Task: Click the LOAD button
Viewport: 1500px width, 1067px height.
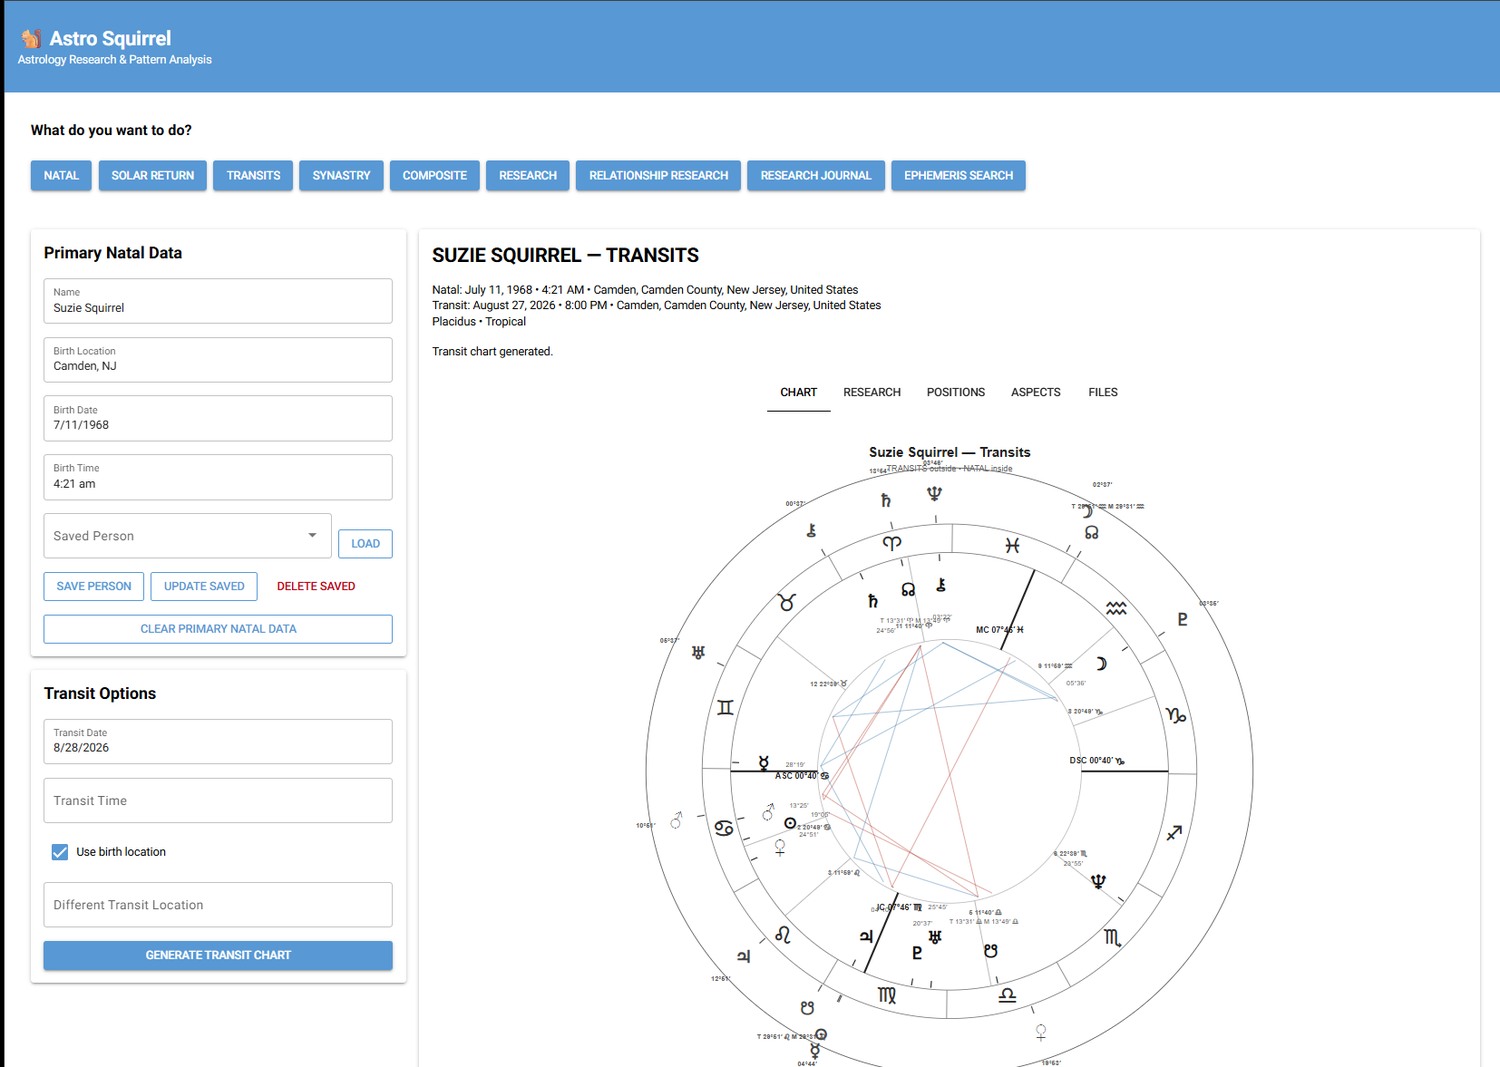Action: click(366, 544)
